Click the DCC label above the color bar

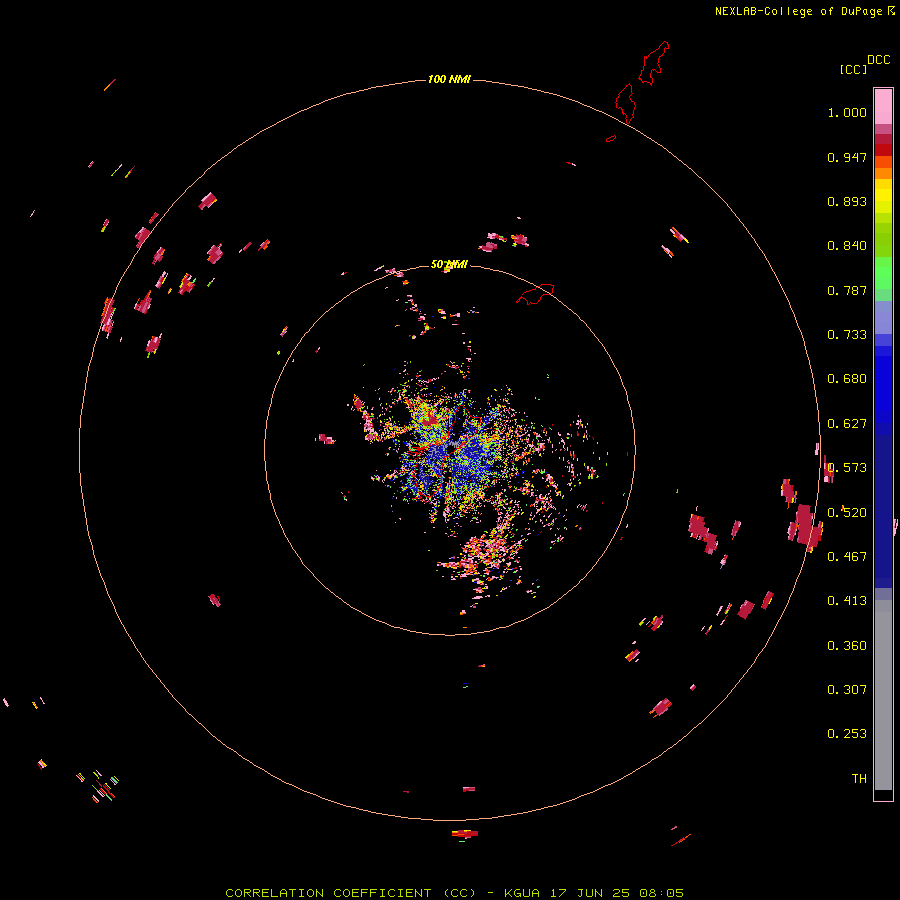pyautogui.click(x=879, y=60)
